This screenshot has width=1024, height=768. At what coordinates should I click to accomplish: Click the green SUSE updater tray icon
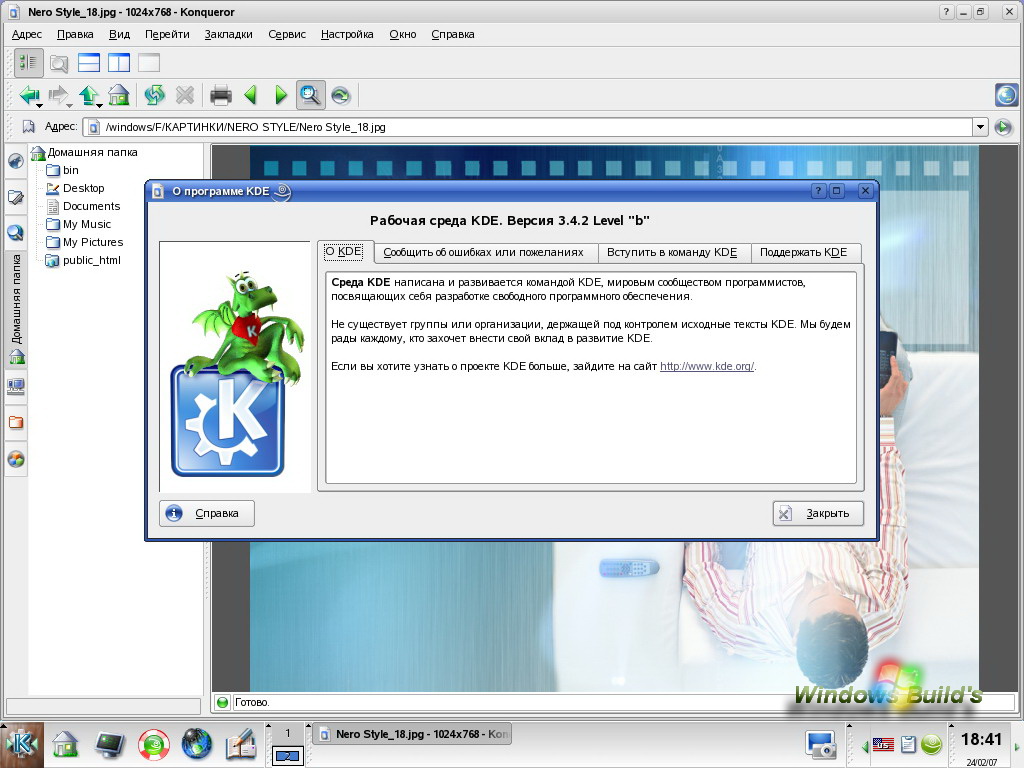(931, 744)
